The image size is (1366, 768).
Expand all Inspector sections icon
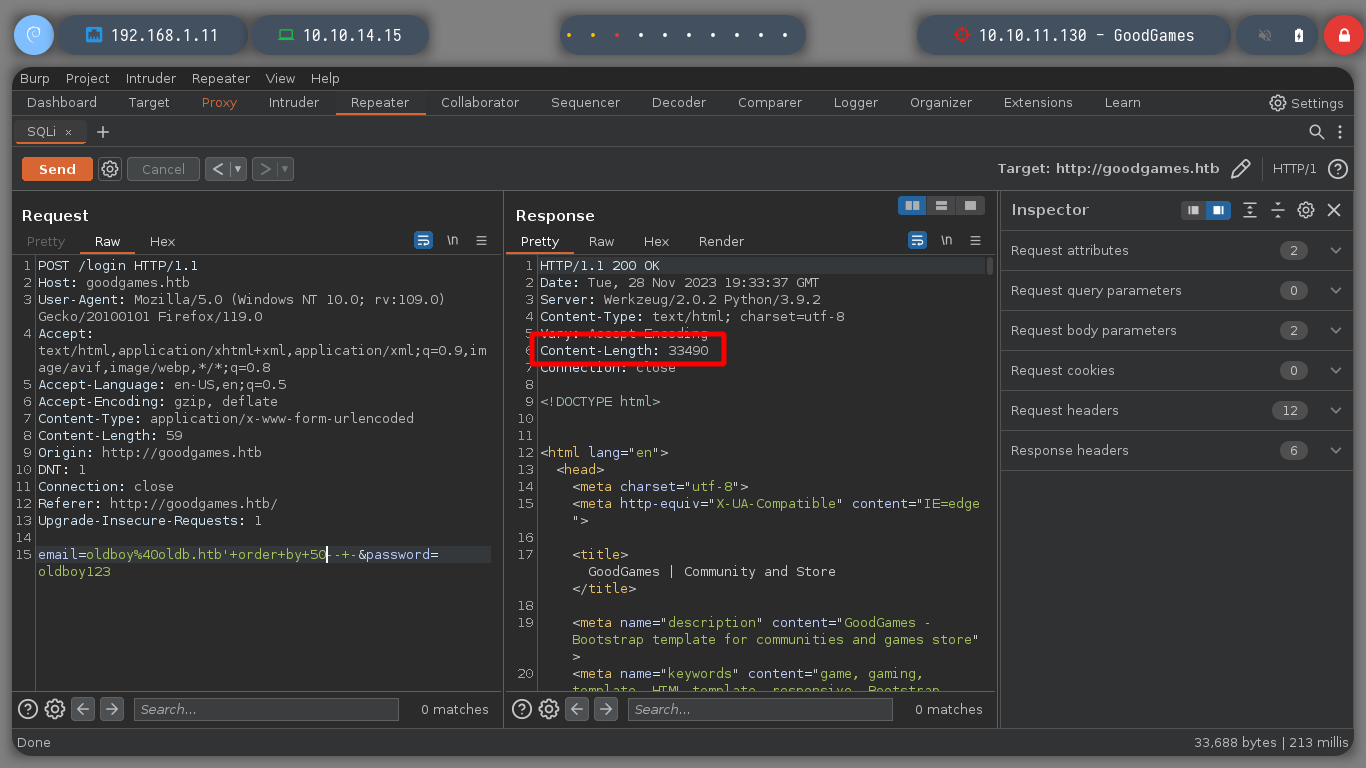pyautogui.click(x=1250, y=210)
